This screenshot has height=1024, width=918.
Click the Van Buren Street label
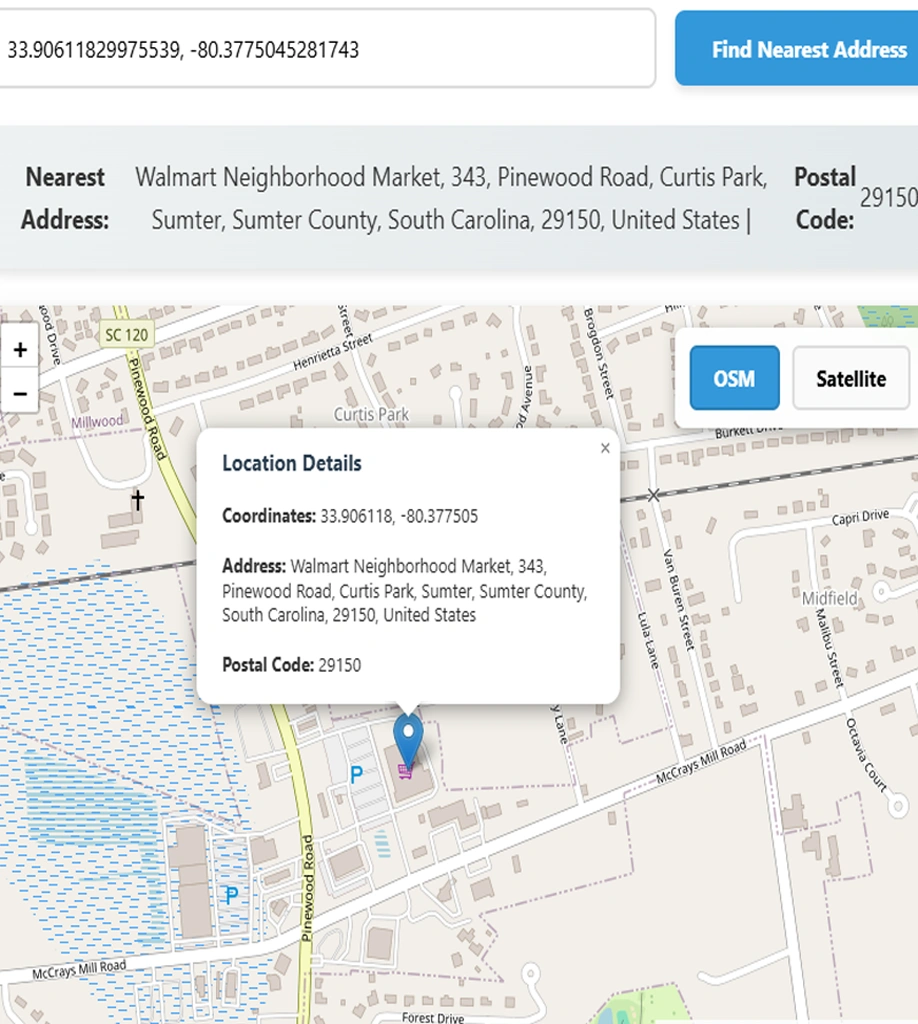point(679,600)
